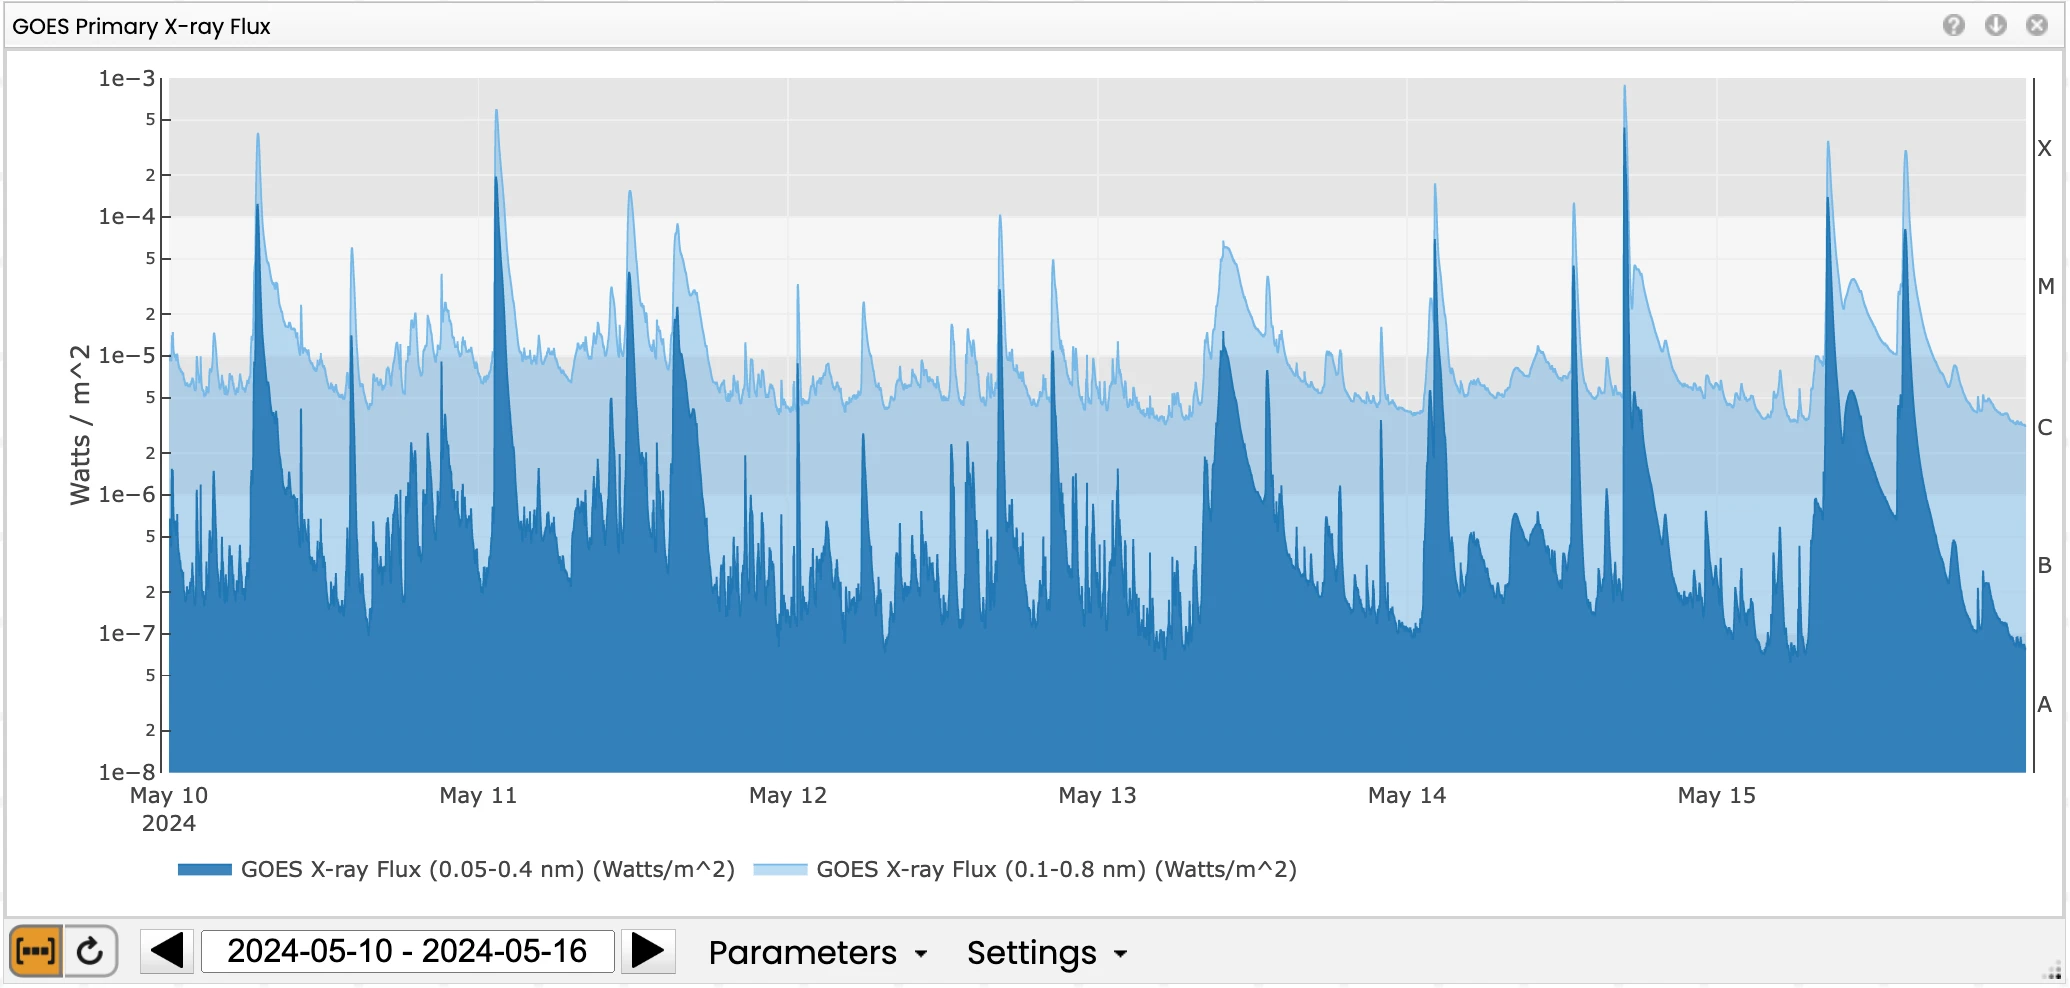Open the Parameters dropdown menu
This screenshot has width=2070, height=988.
818,952
